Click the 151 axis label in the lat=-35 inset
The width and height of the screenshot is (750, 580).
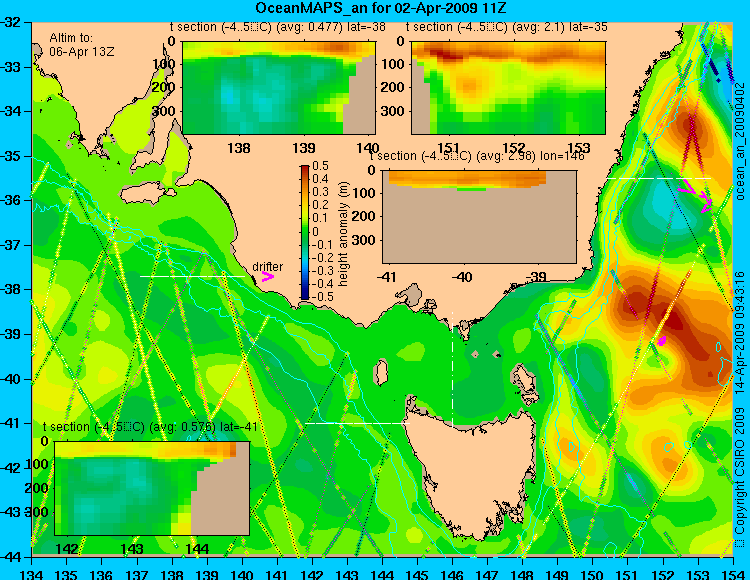pyautogui.click(x=449, y=148)
